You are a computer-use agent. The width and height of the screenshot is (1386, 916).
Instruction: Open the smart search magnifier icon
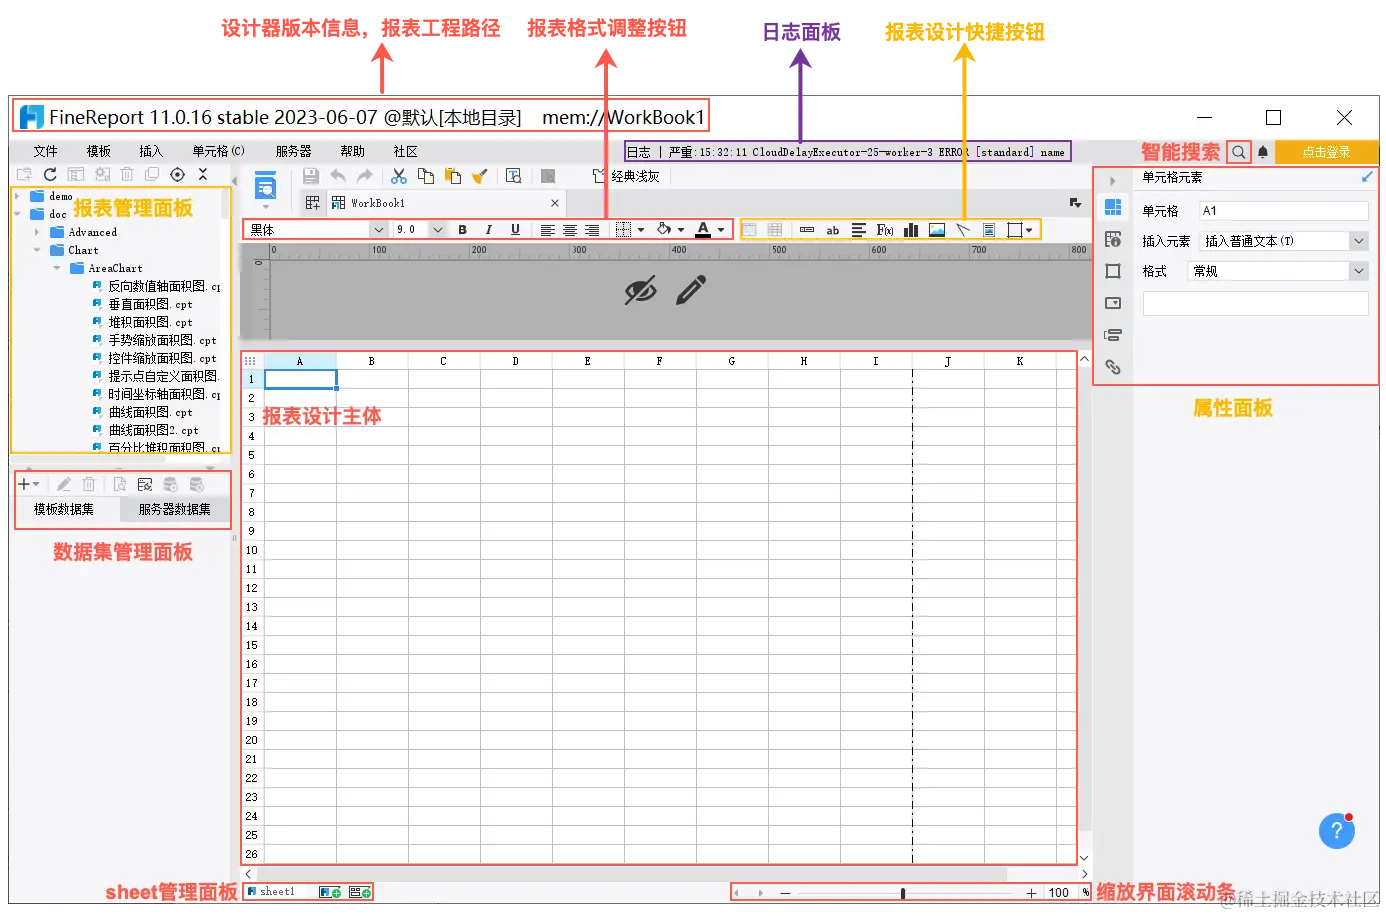click(x=1239, y=152)
